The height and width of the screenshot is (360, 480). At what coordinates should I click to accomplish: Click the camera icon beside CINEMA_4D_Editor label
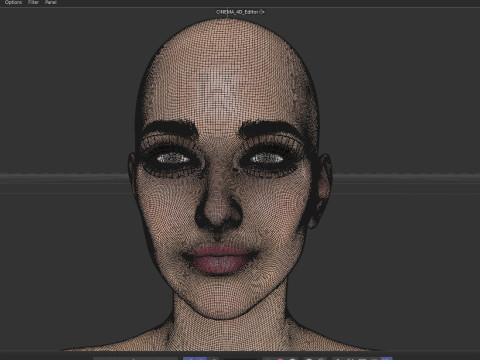tap(262, 12)
